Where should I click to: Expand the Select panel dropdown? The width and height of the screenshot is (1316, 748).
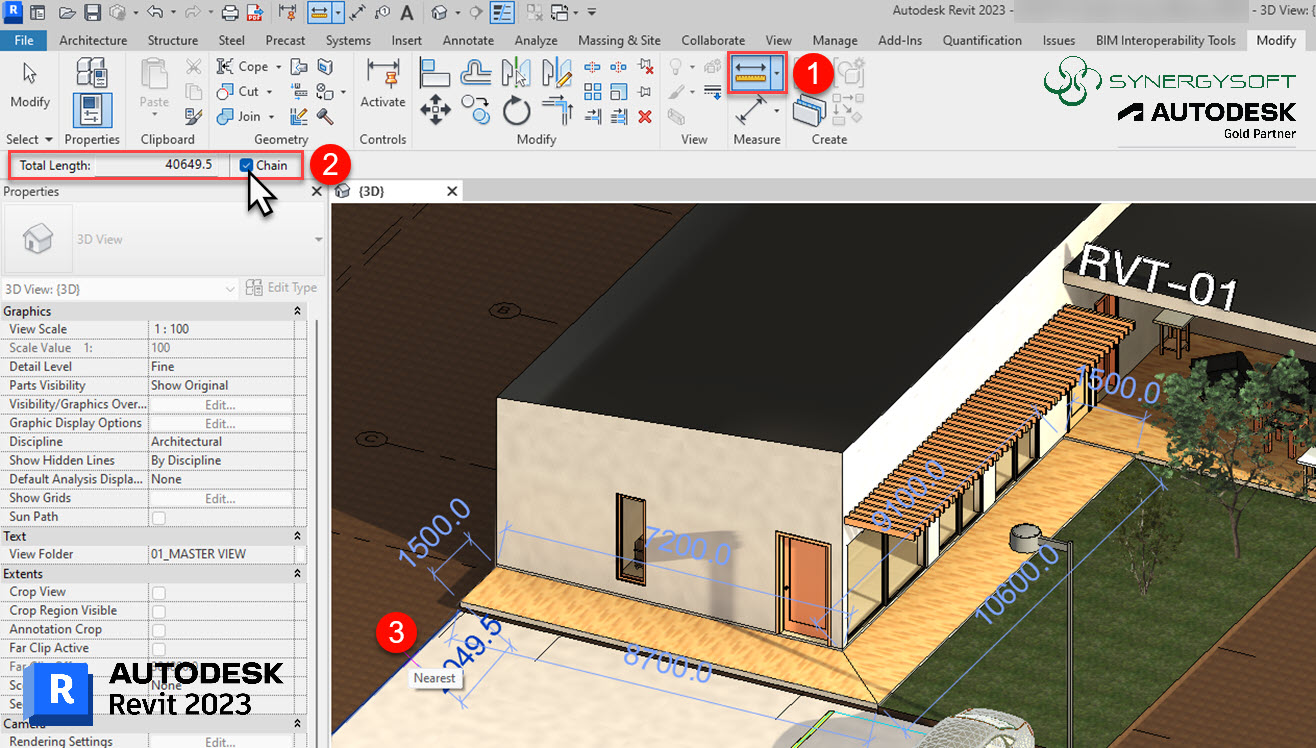48,140
